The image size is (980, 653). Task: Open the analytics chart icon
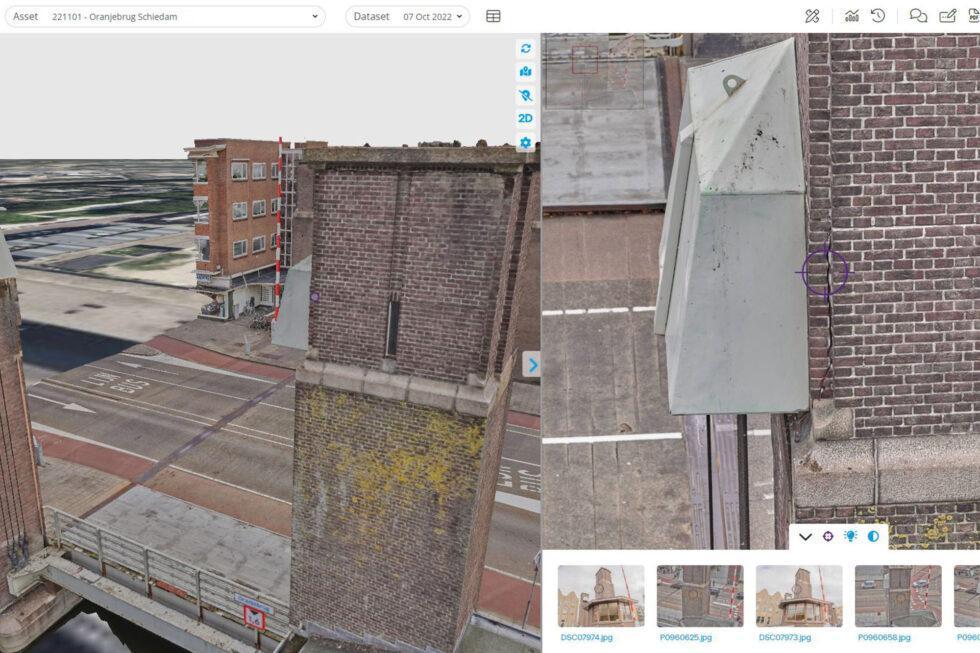(852, 16)
